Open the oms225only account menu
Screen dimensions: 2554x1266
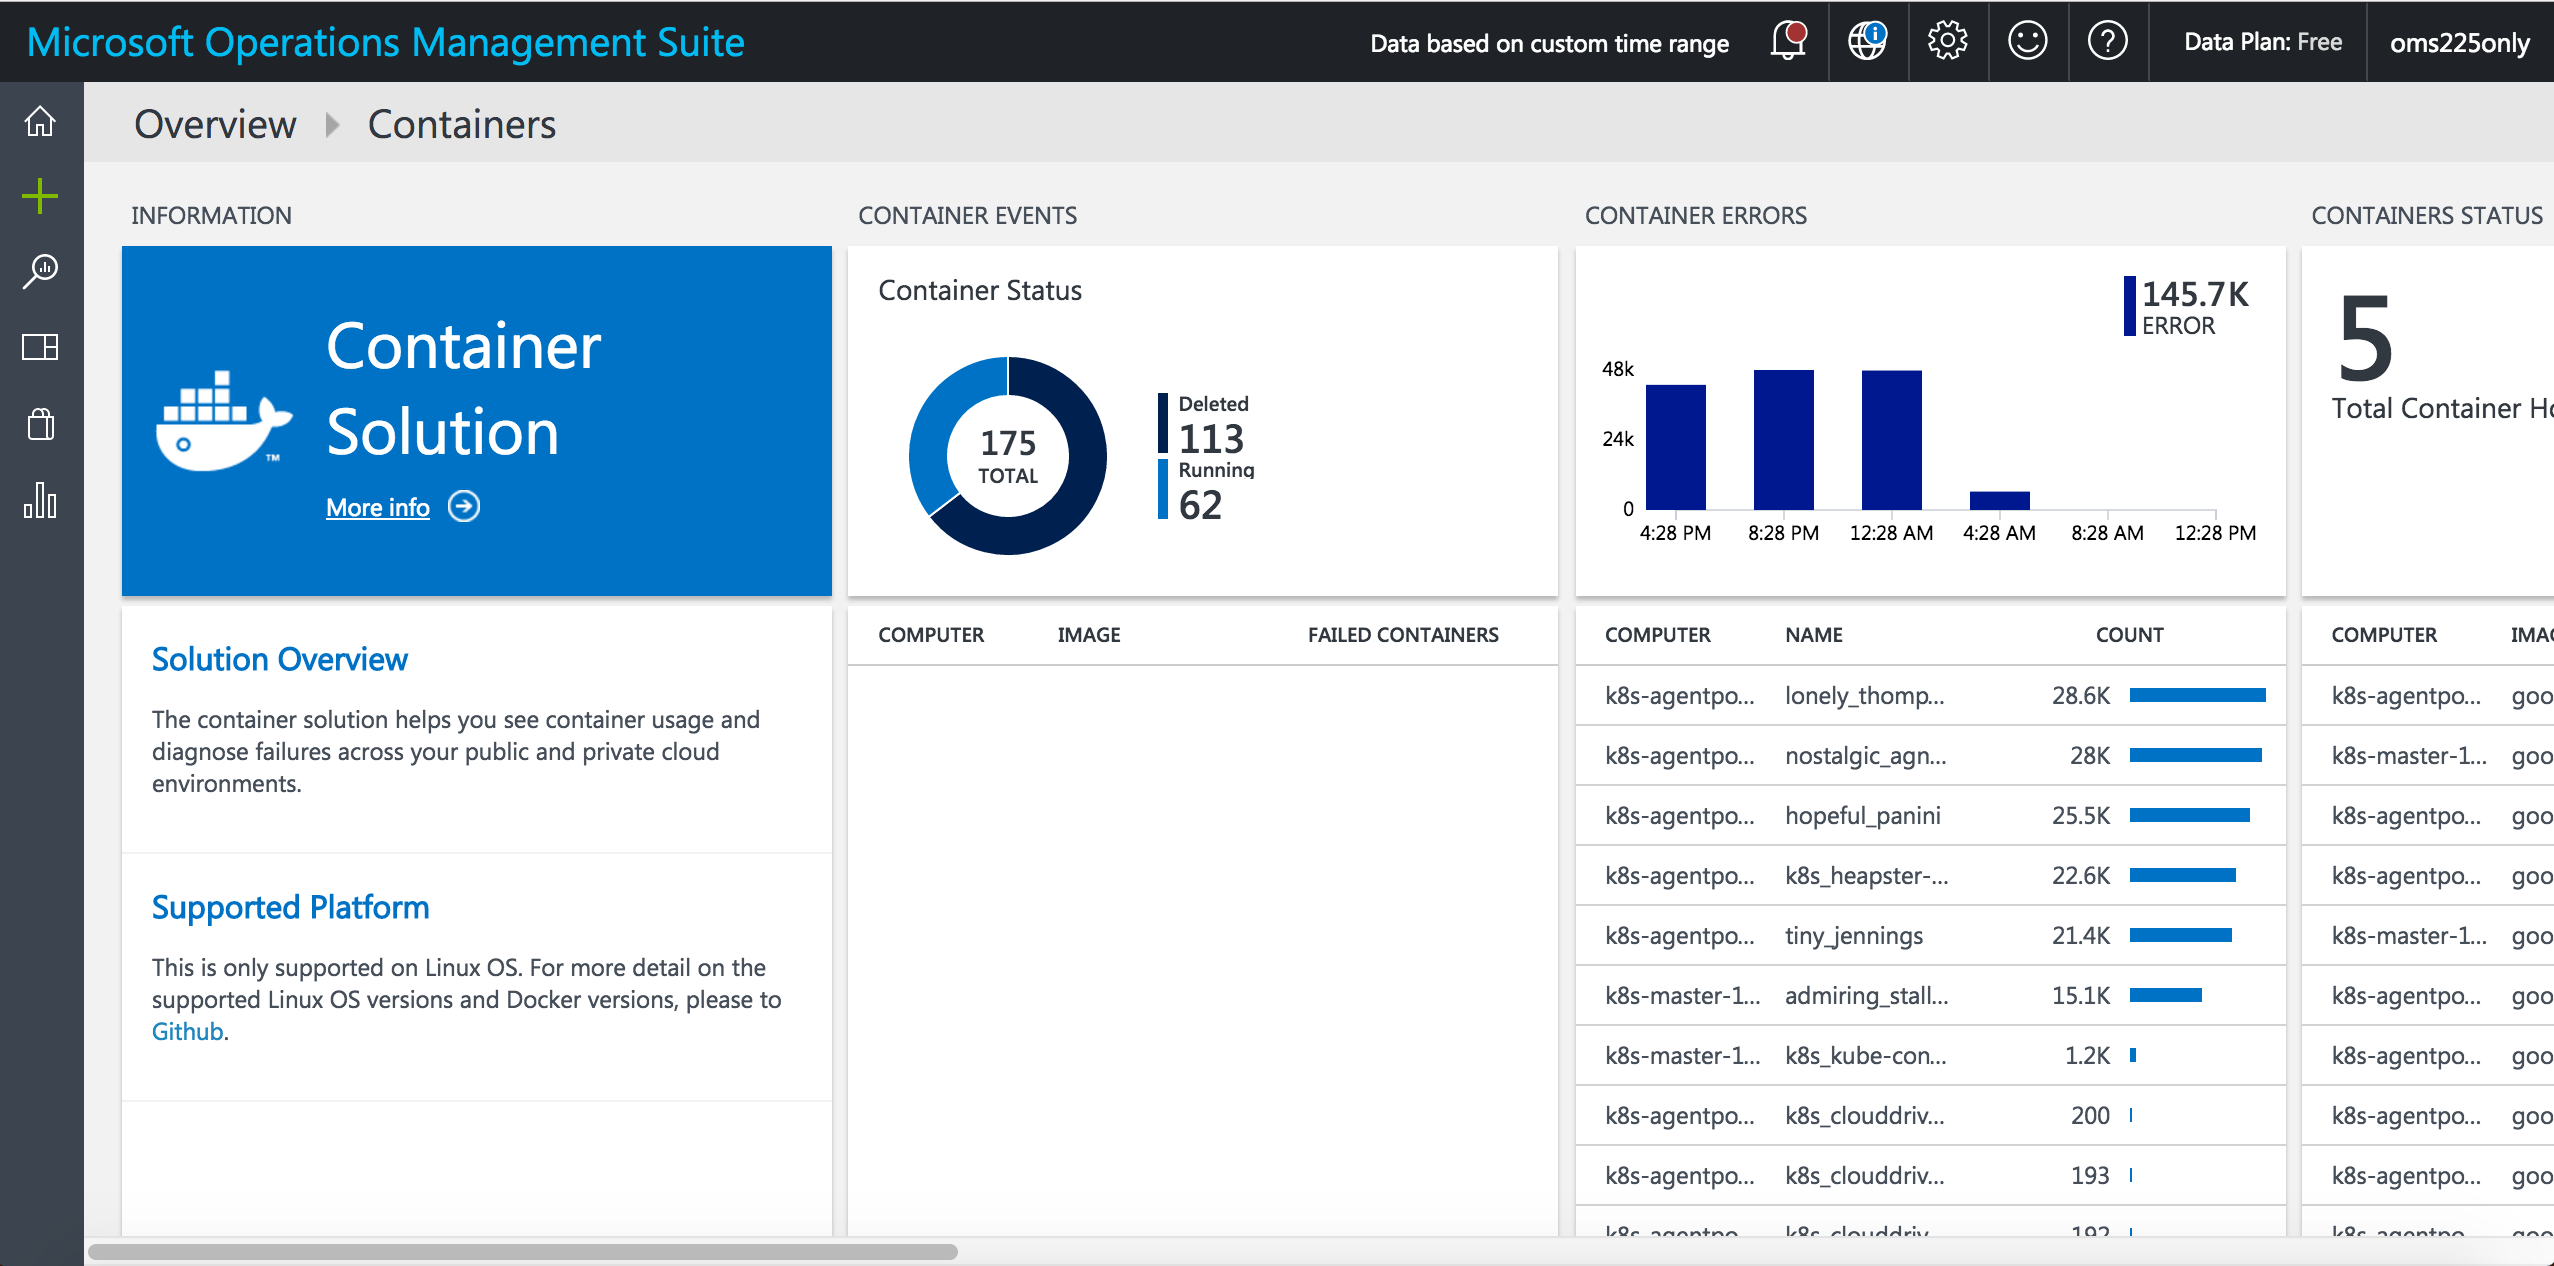click(2459, 43)
